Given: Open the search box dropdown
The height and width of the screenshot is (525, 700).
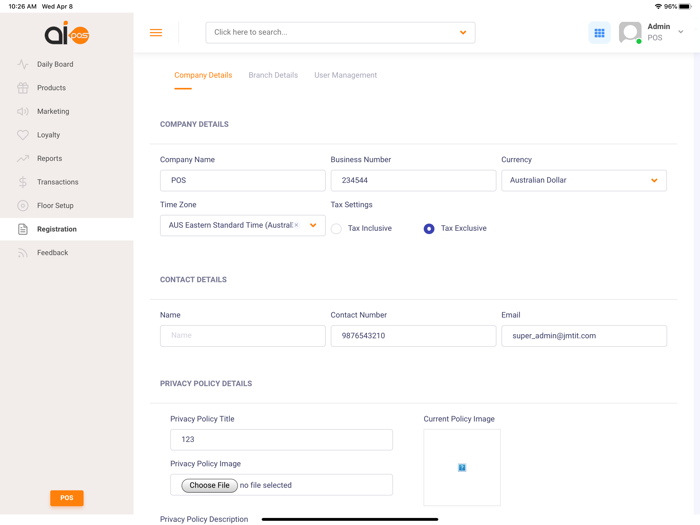Looking at the screenshot, I should (x=463, y=33).
